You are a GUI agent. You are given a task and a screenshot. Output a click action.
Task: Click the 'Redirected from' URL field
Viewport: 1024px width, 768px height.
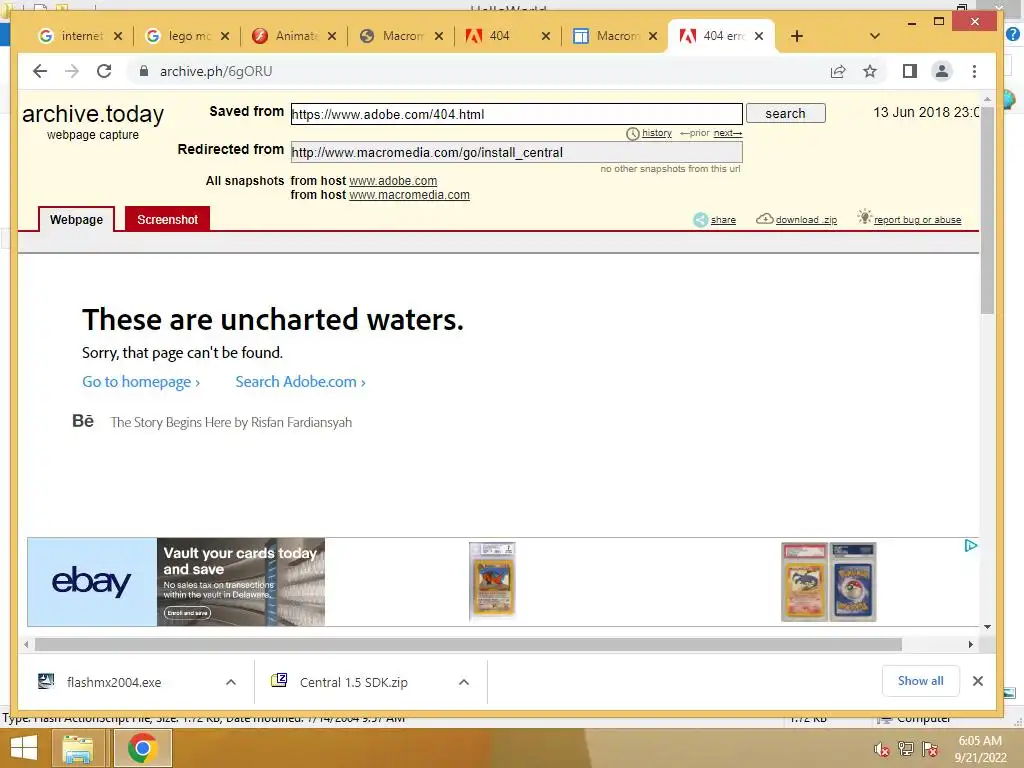click(x=517, y=152)
